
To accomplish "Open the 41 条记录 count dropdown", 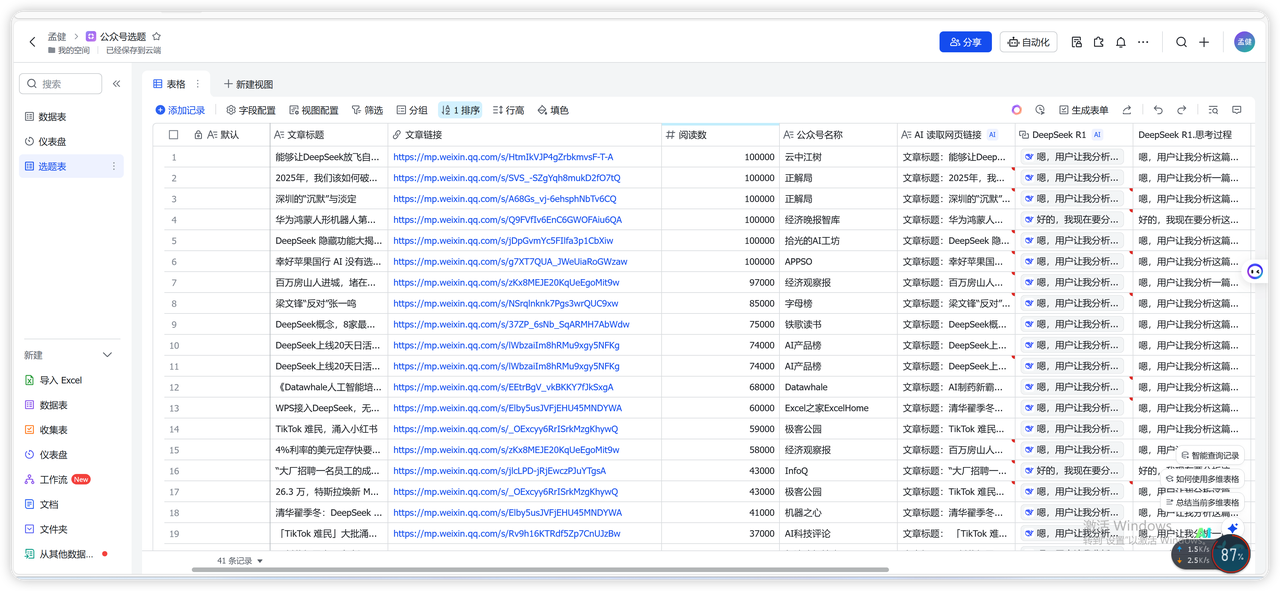I will pyautogui.click(x=240, y=561).
